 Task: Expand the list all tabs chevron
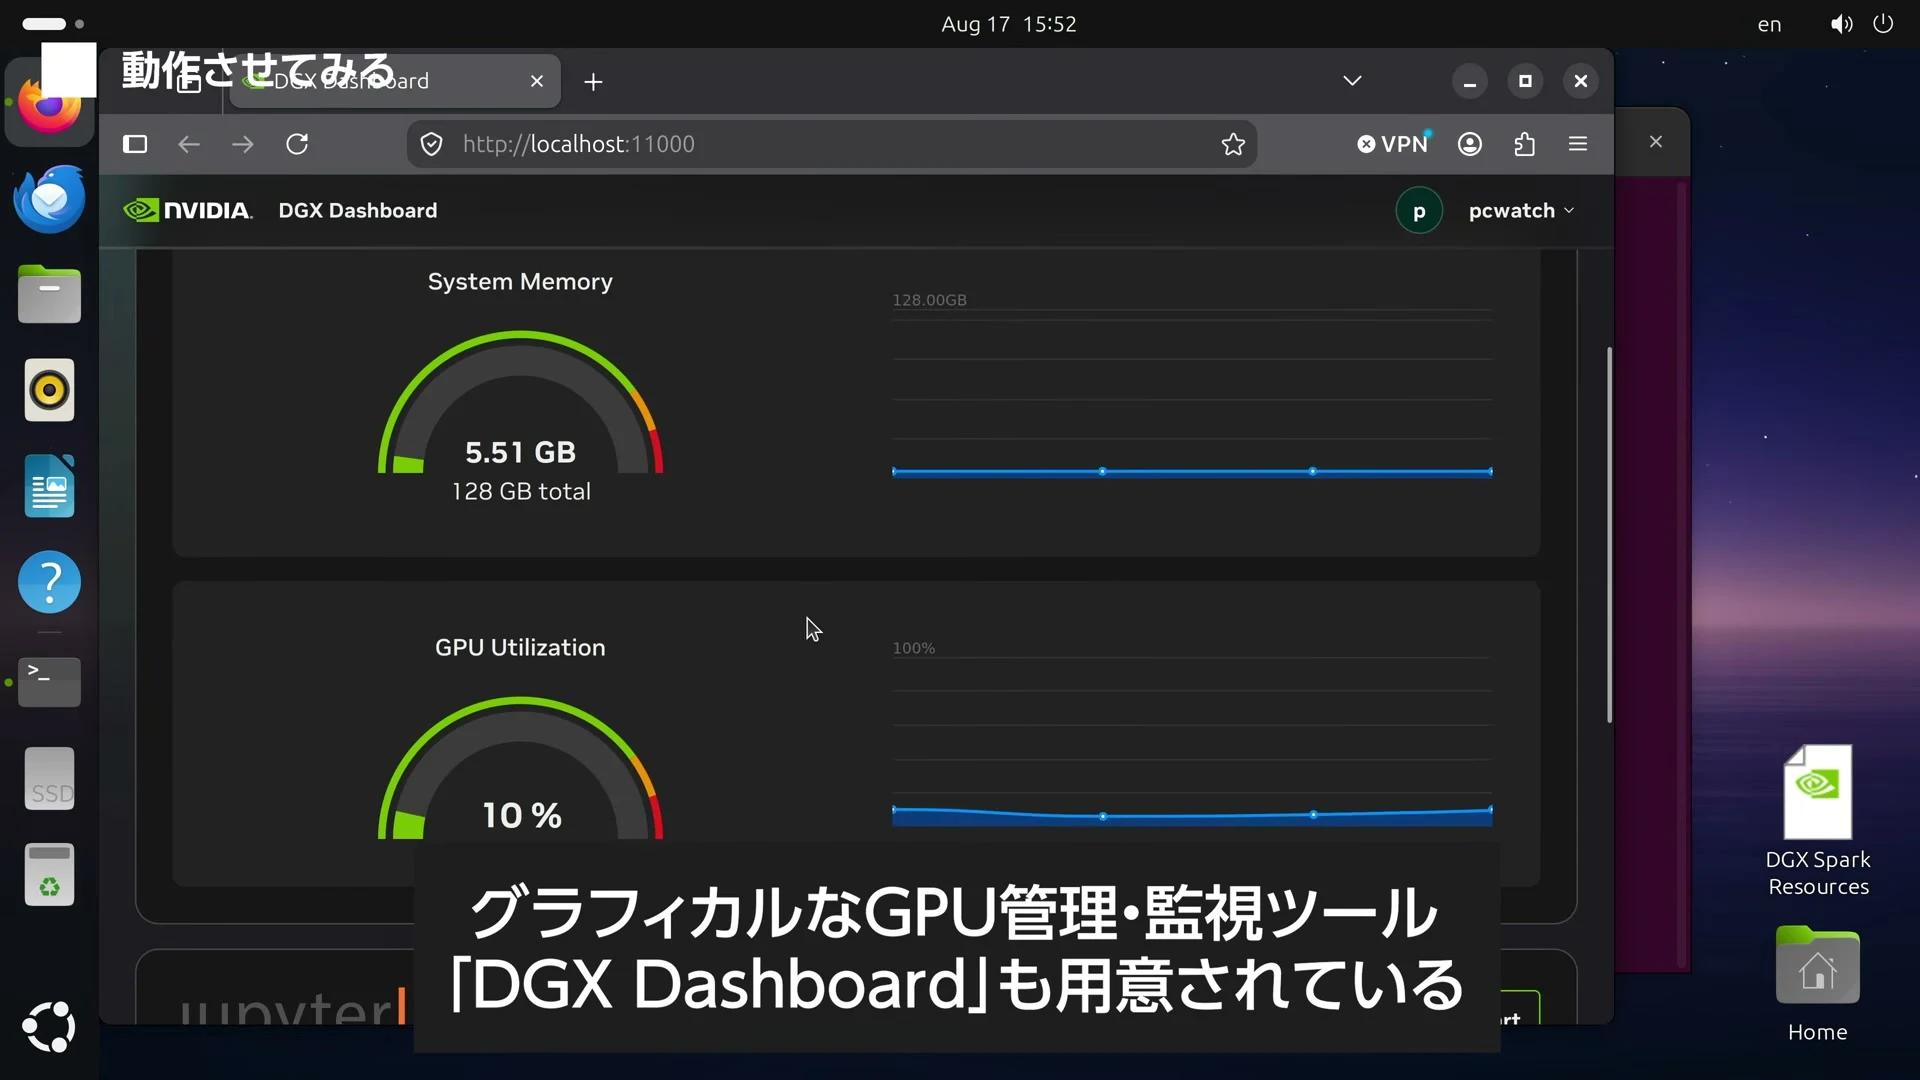(1352, 81)
